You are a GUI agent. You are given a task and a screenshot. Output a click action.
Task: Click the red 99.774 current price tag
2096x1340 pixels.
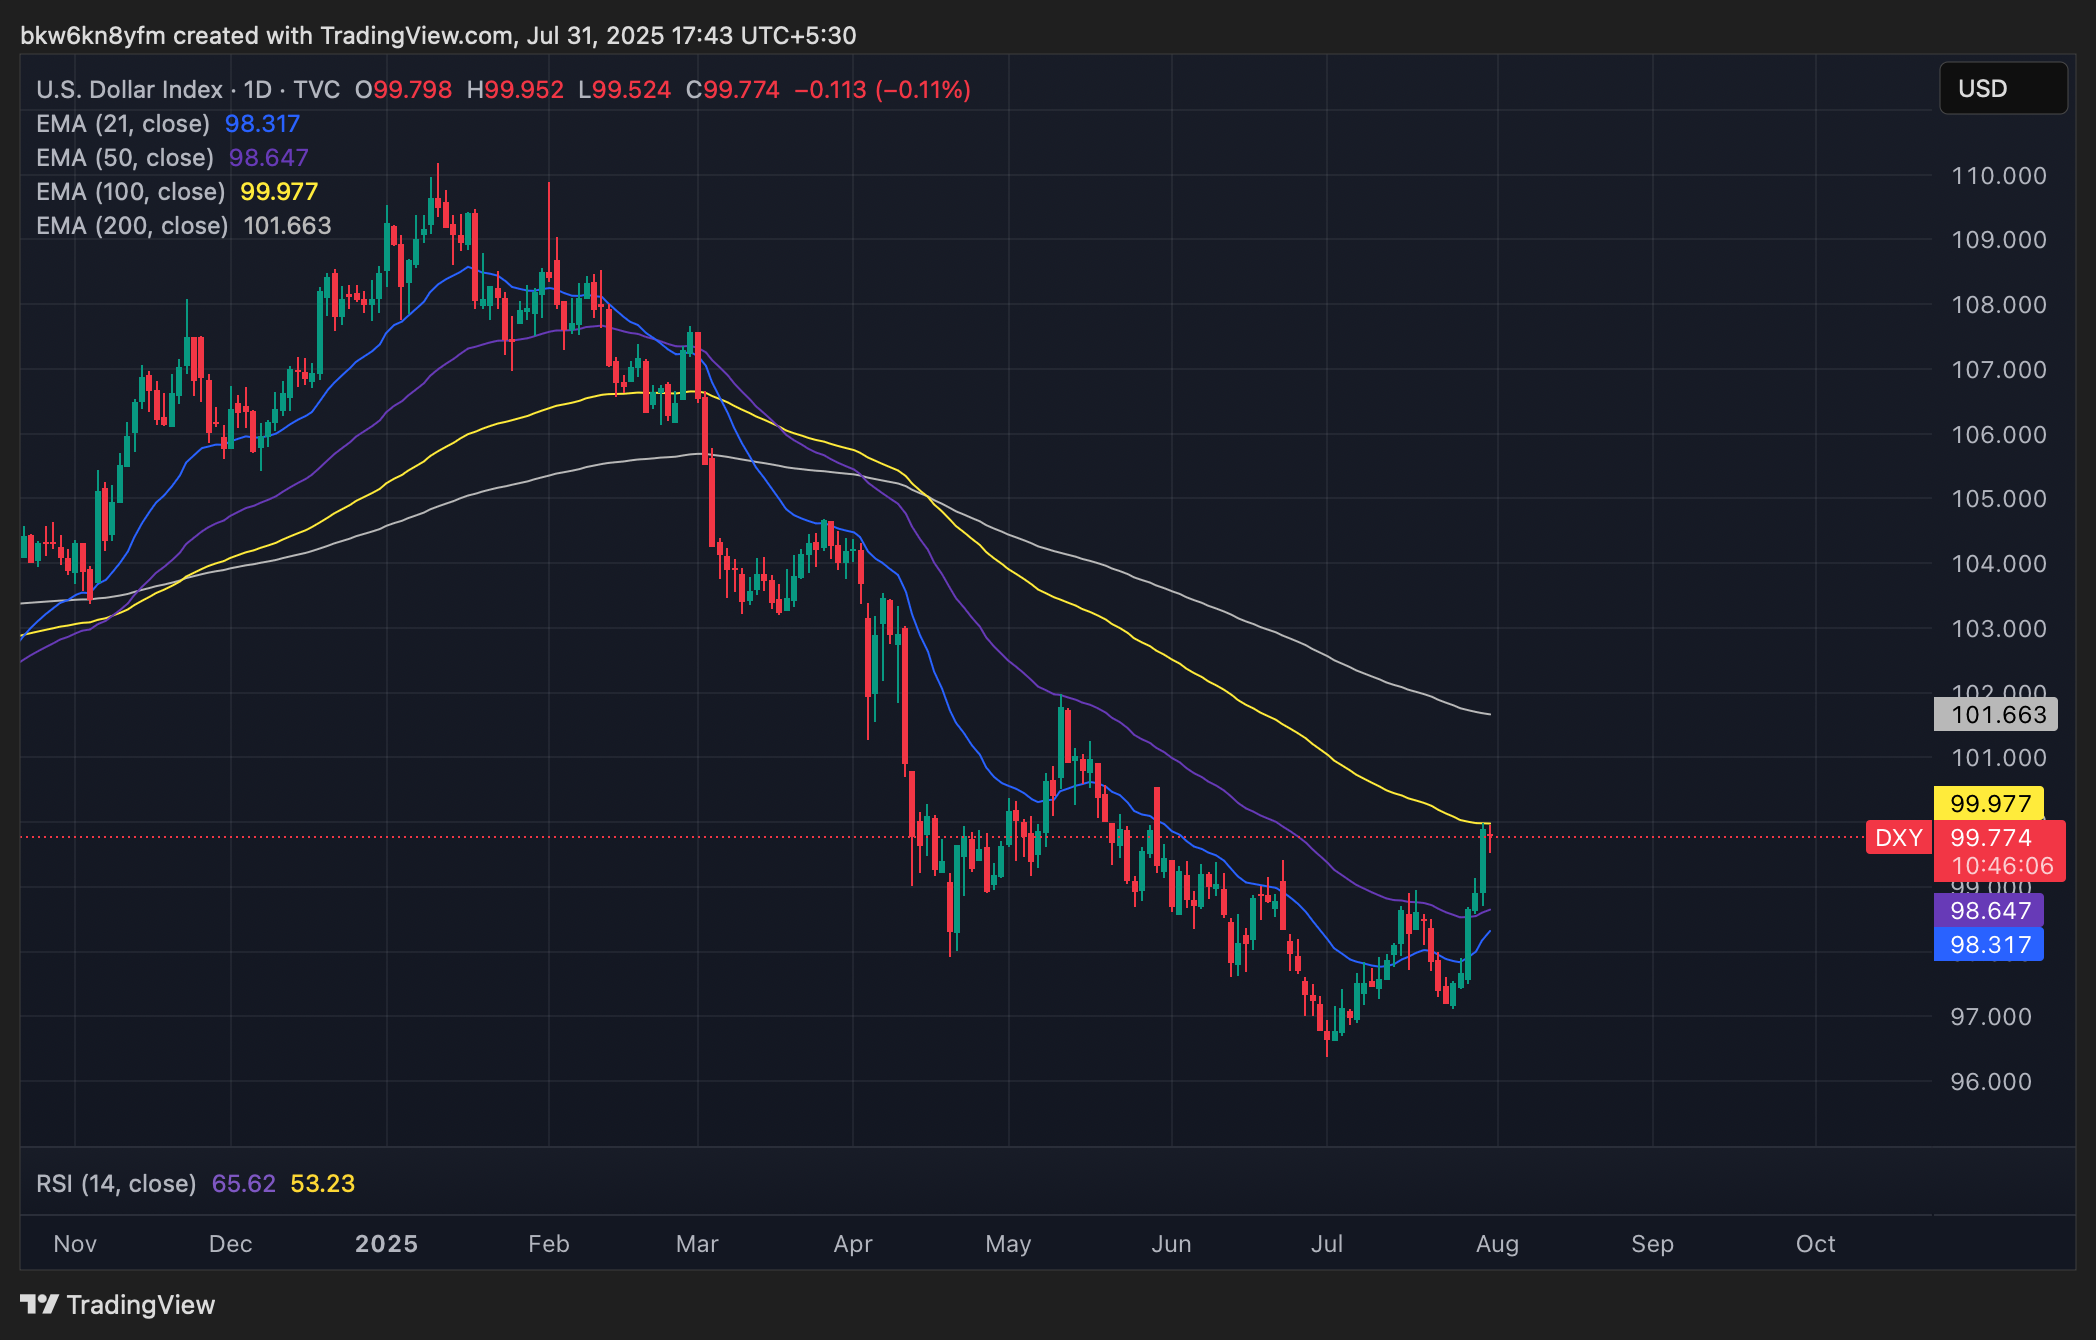(1991, 837)
